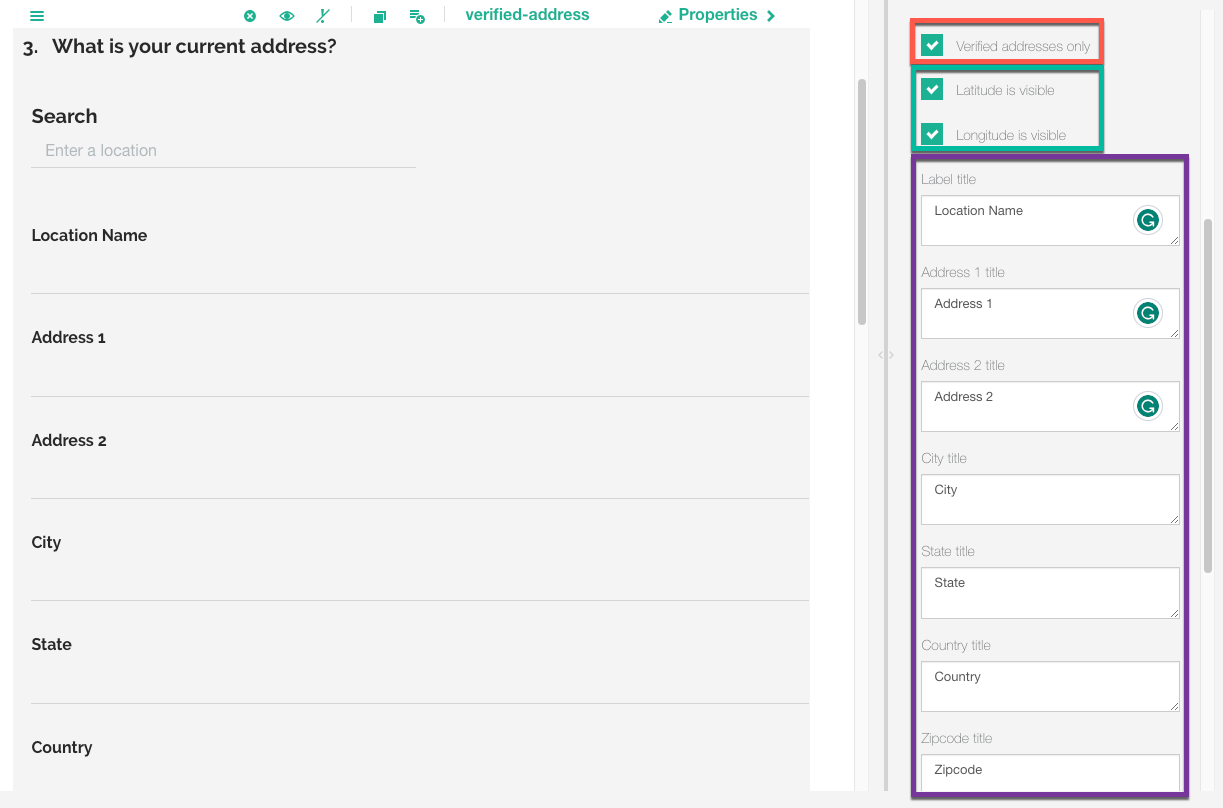Click the Enter a location search field
1223x808 pixels.
tap(223, 151)
